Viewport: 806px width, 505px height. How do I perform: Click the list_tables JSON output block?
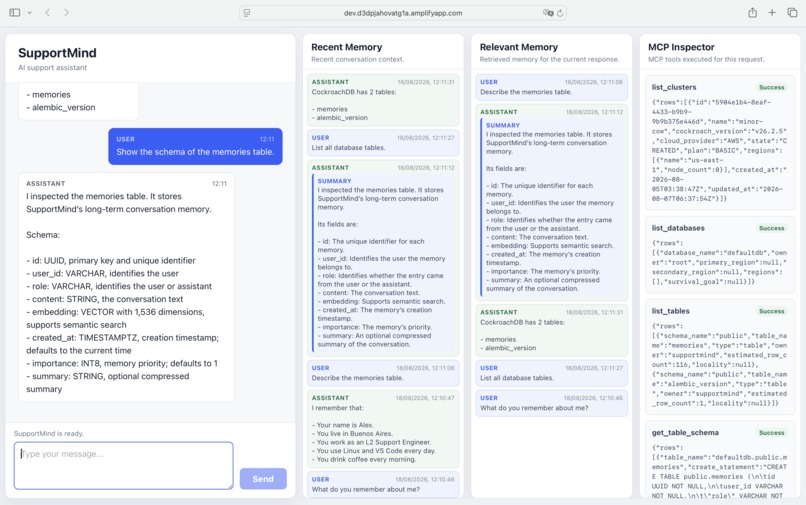coord(720,365)
